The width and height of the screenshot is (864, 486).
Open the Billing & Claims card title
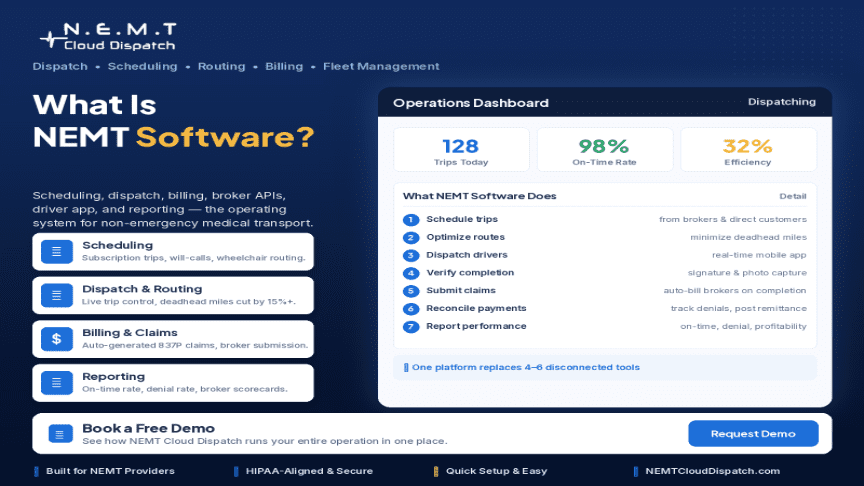(x=129, y=332)
